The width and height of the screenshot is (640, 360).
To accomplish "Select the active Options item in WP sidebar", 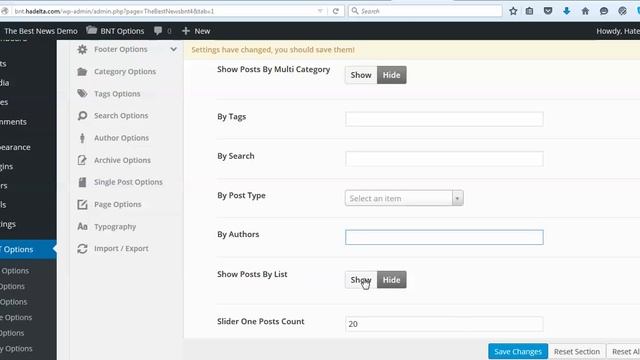I will pos(28,249).
